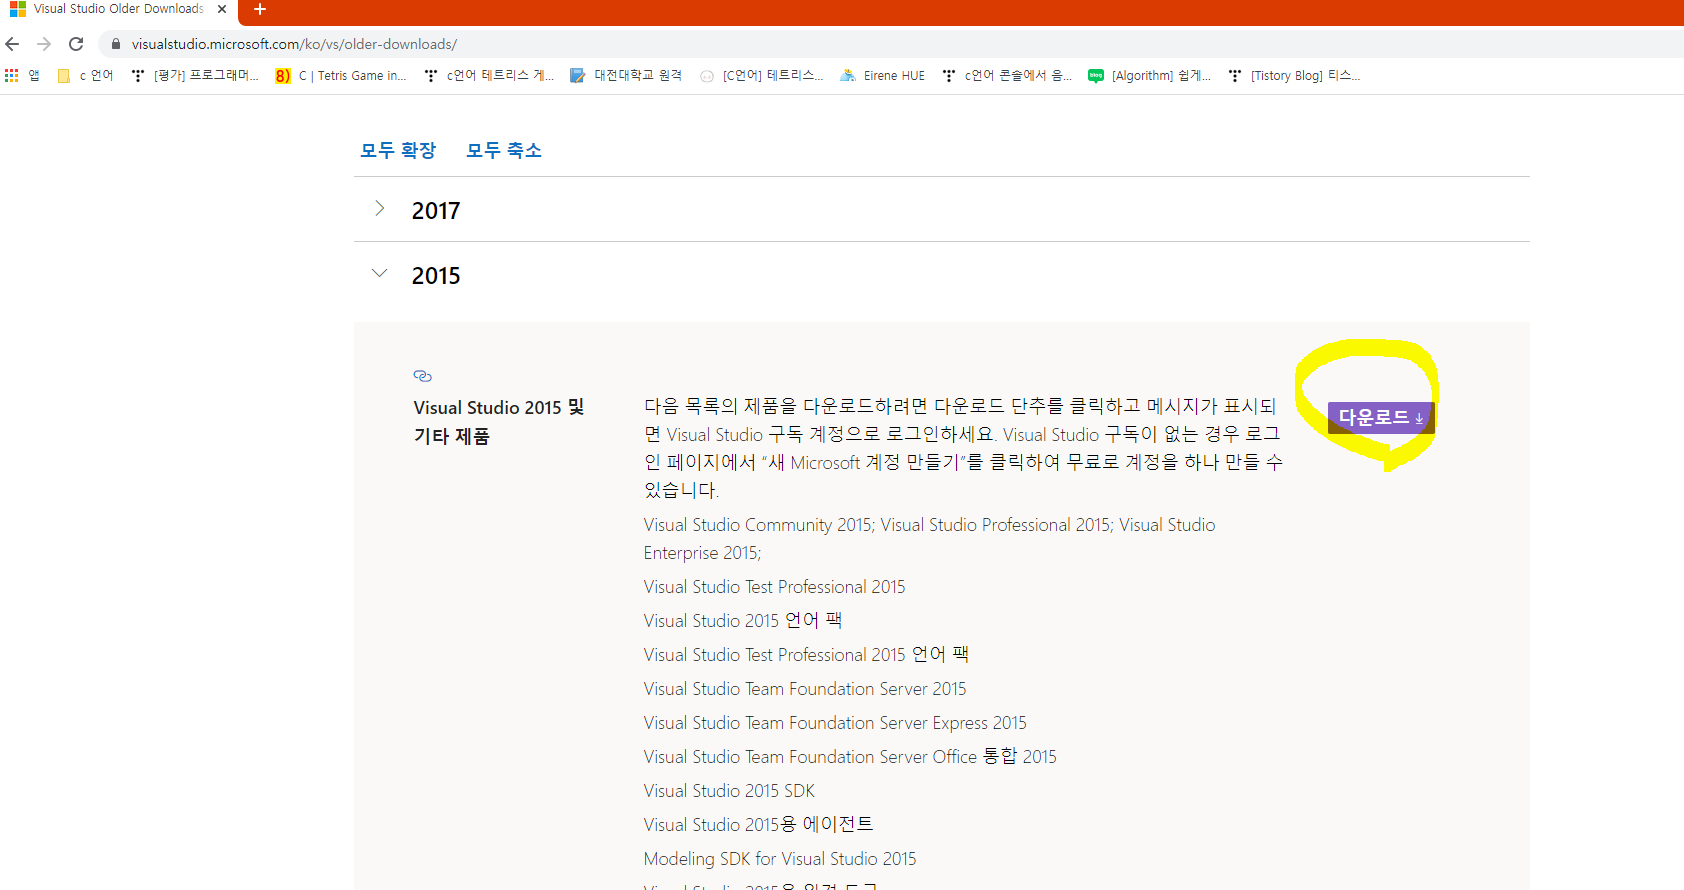This screenshot has width=1684, height=890.
Task: Select the Visual Studio Older Downloads tab
Action: coord(118,9)
